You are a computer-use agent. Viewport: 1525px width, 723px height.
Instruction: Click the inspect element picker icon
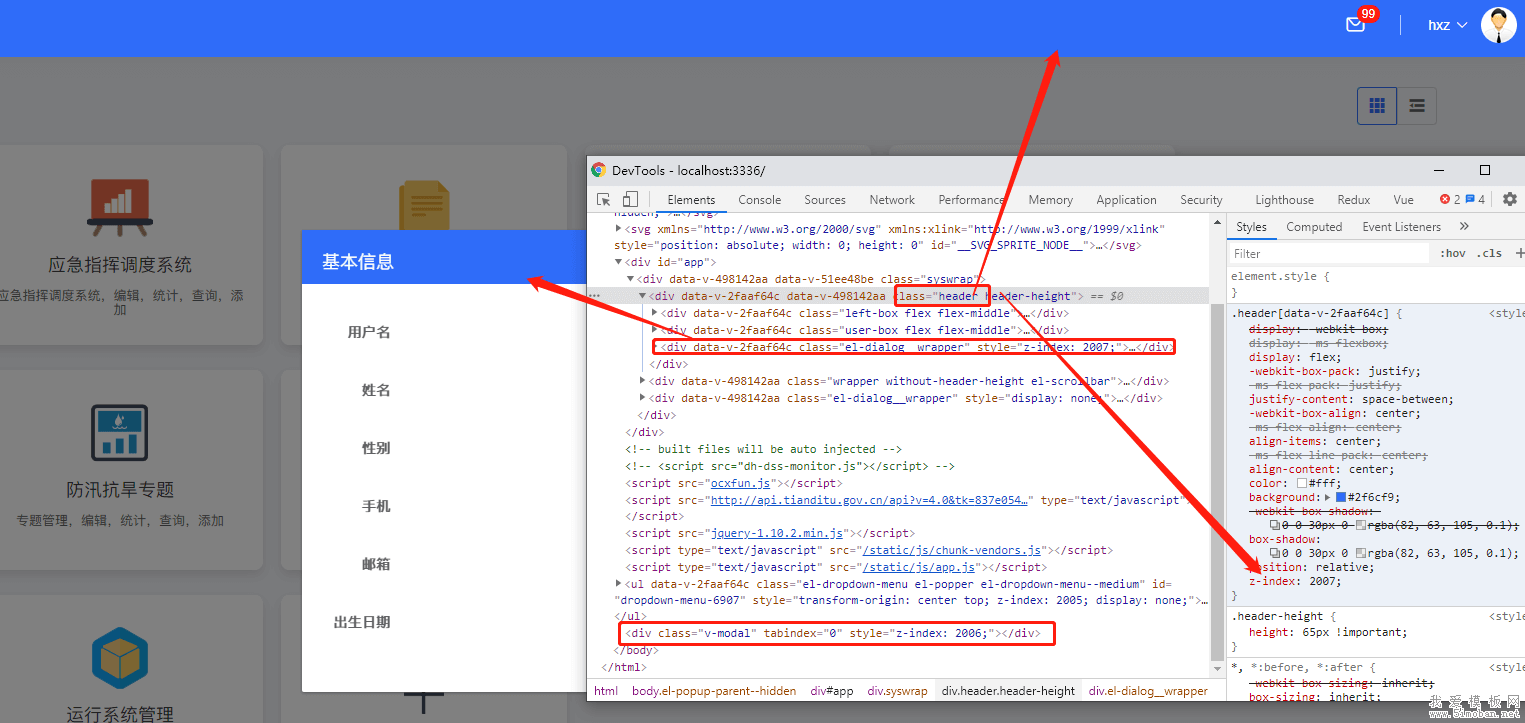click(x=604, y=199)
